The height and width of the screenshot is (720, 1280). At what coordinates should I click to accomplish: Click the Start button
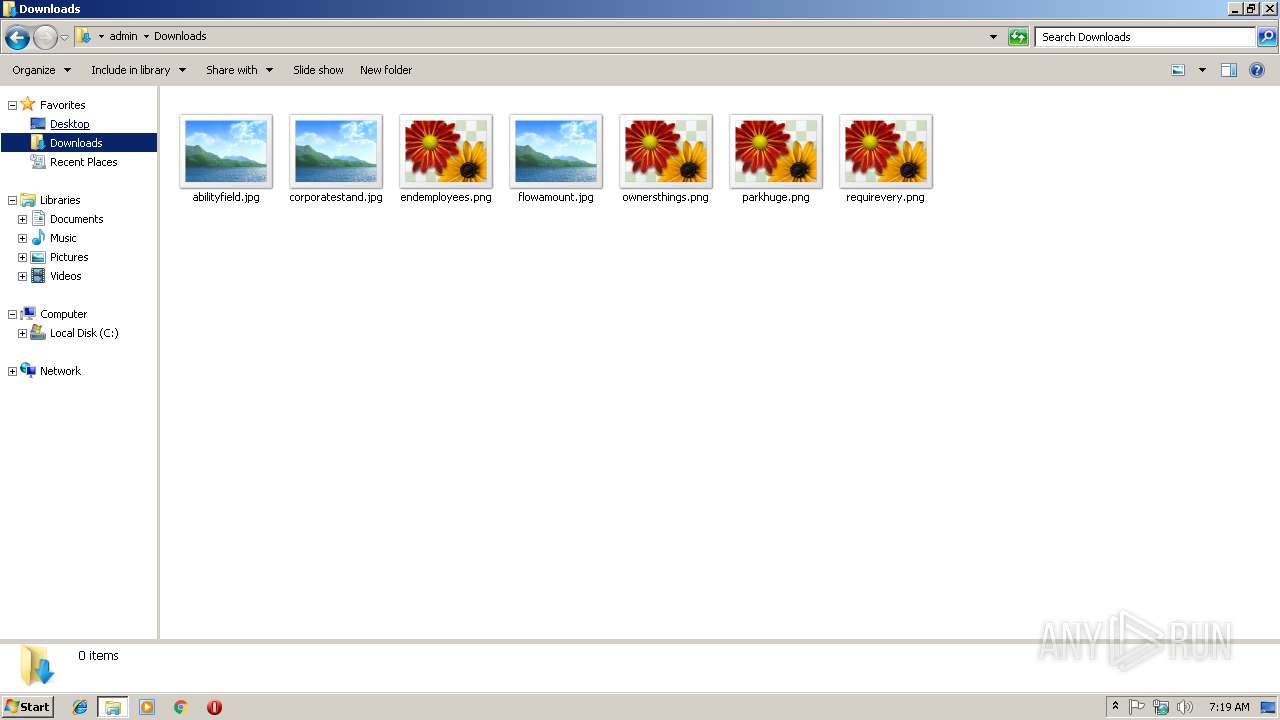click(28, 707)
